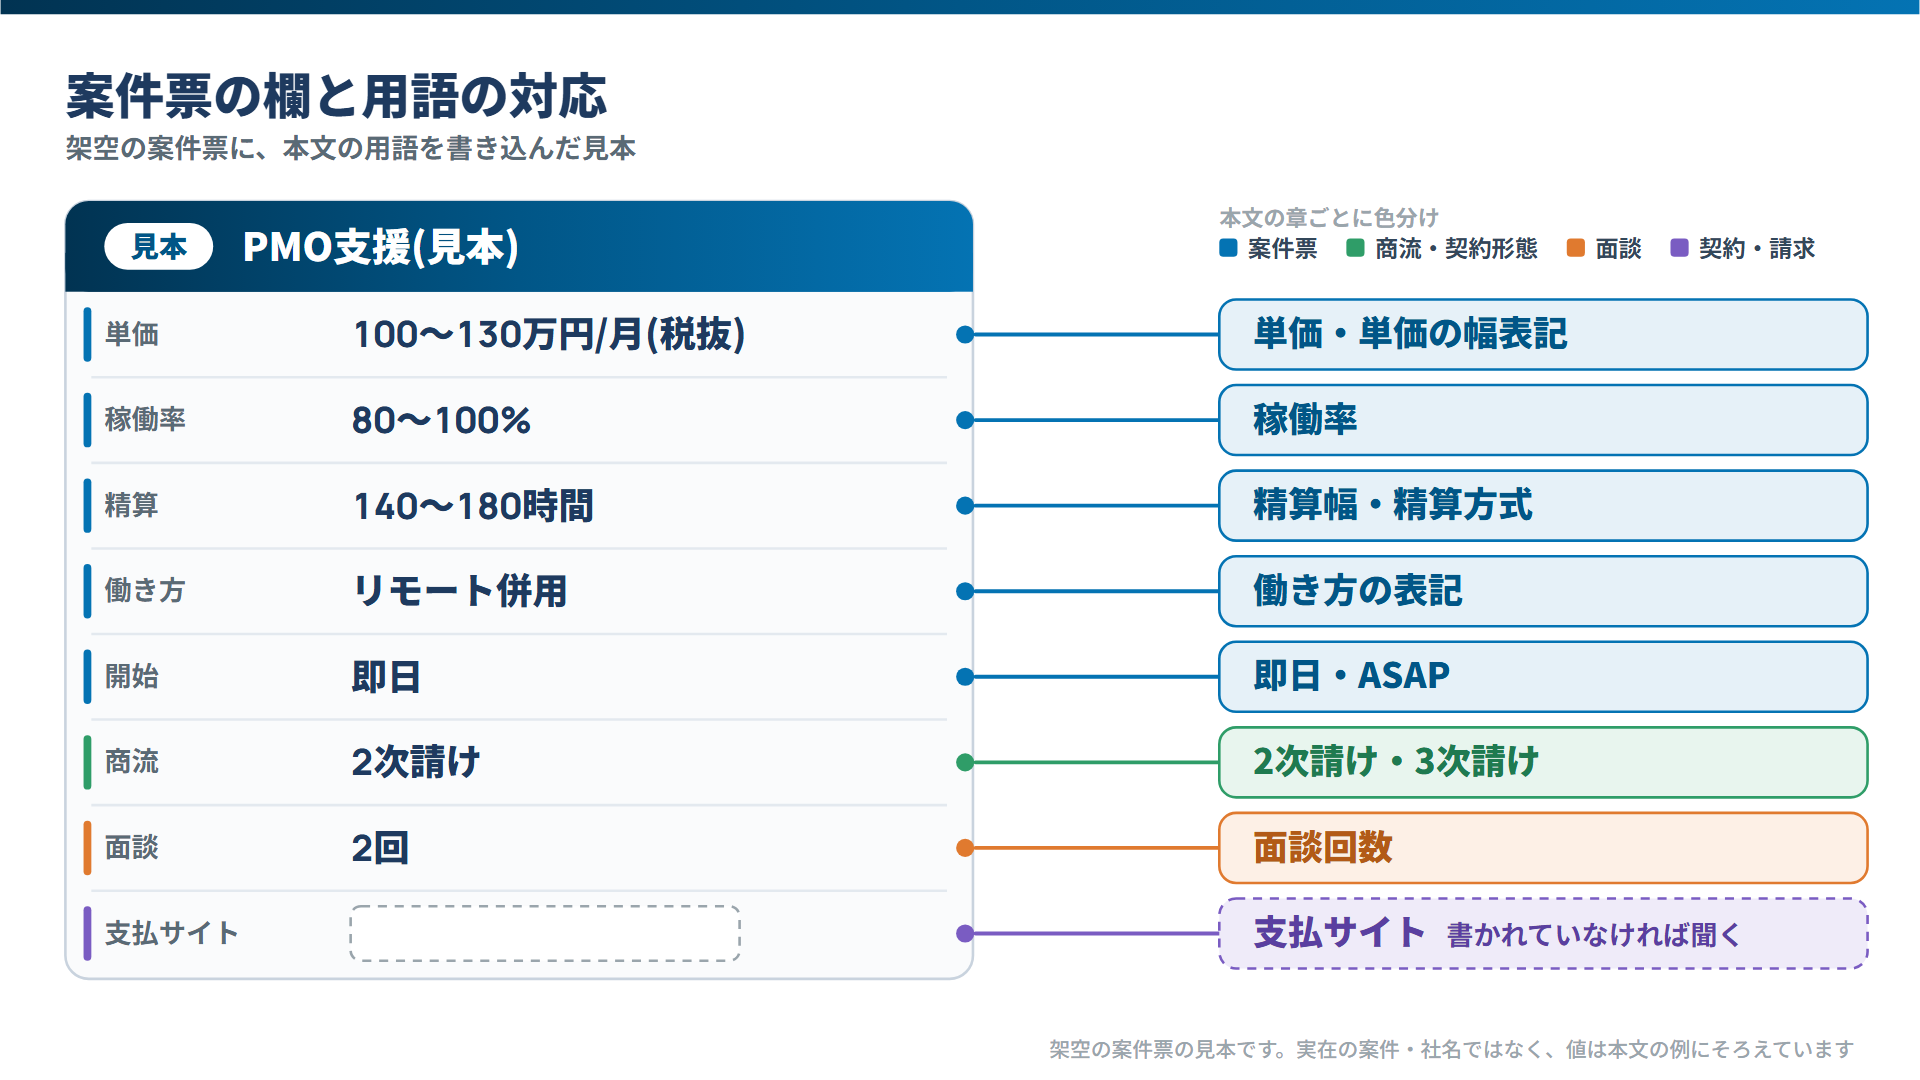Viewport: 1920px width, 1080px height.
Task: Click the 支払サイト row label
Action: [172, 933]
